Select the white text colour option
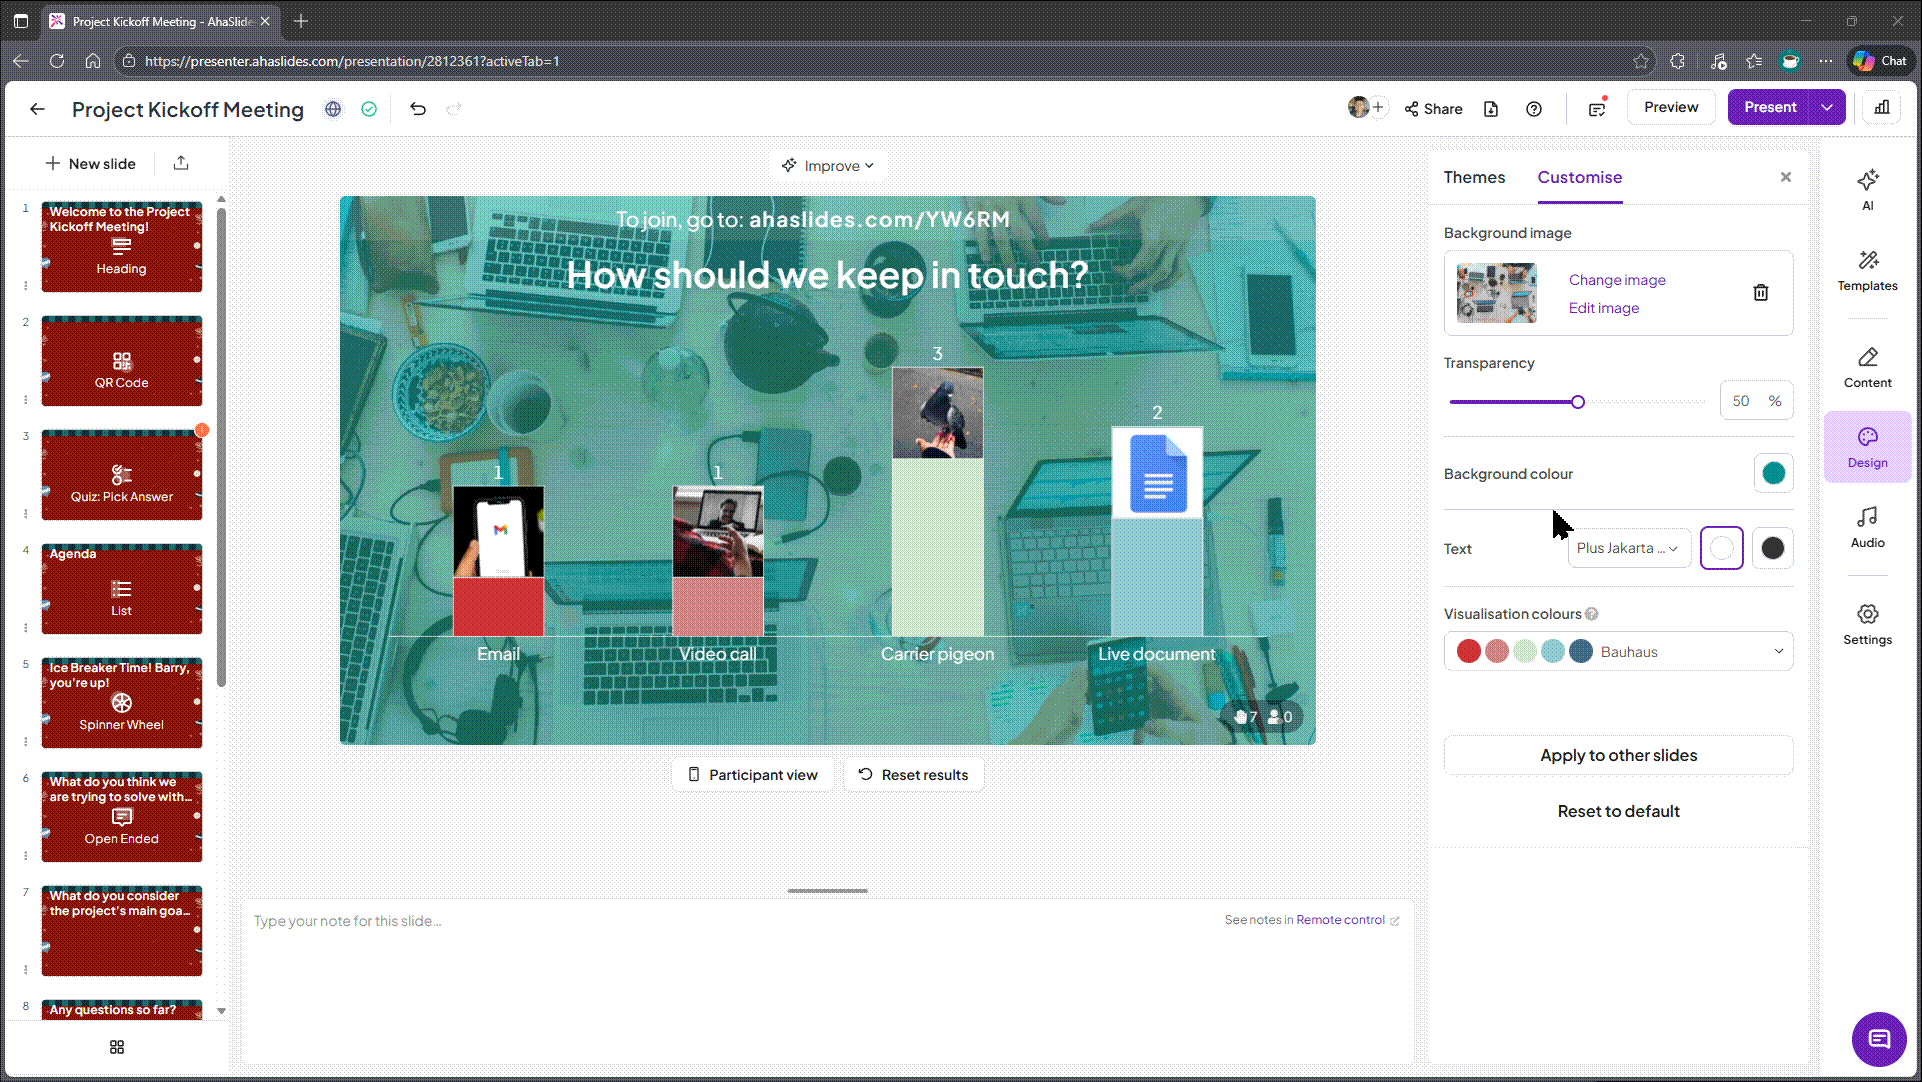Screen dimensions: 1922x1082 click(1721, 548)
